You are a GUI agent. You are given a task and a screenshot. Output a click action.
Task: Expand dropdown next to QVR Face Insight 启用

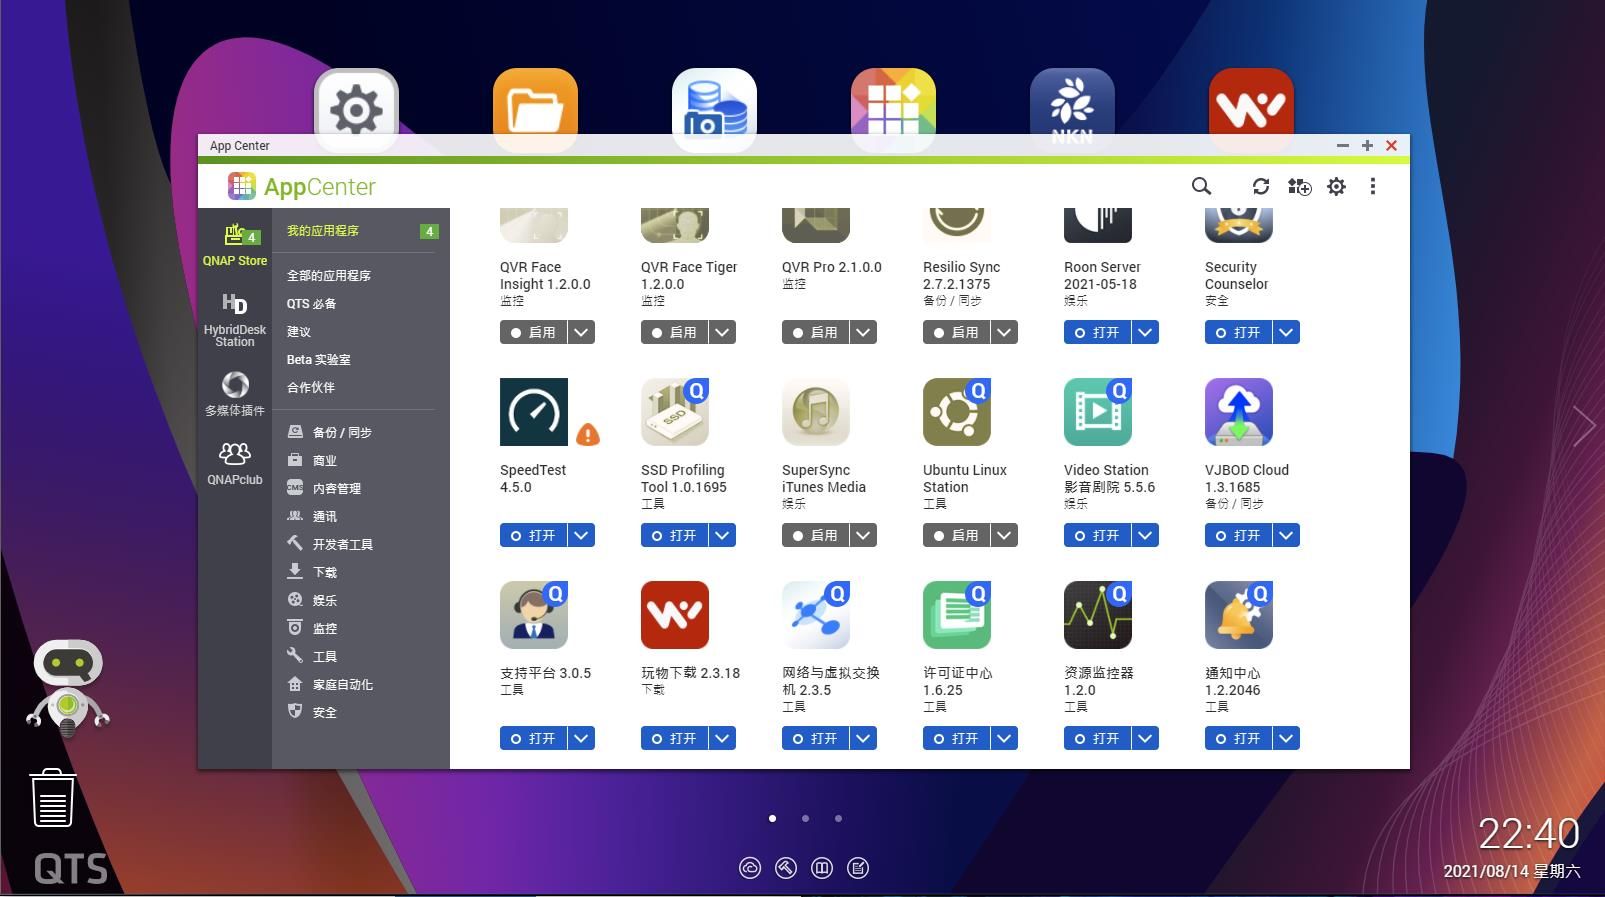pyautogui.click(x=581, y=332)
